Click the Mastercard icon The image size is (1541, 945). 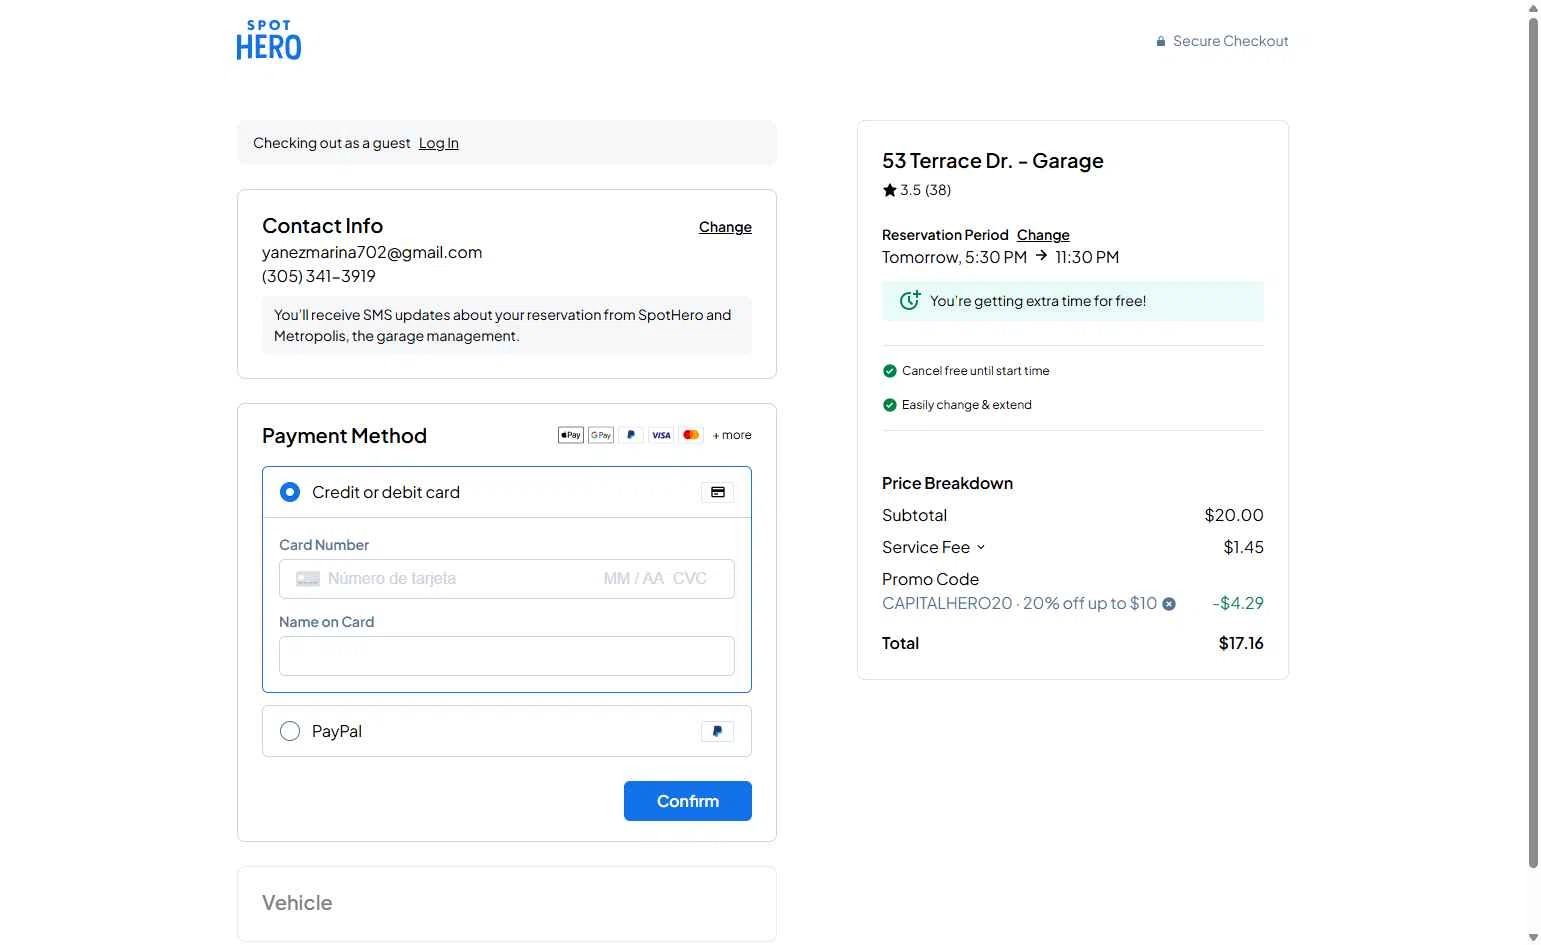point(691,435)
